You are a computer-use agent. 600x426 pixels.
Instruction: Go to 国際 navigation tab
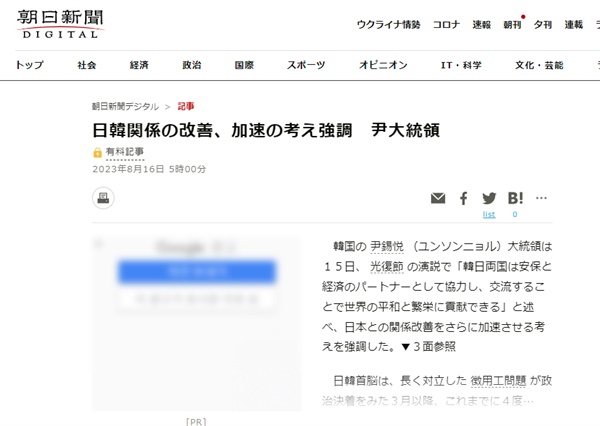(244, 65)
